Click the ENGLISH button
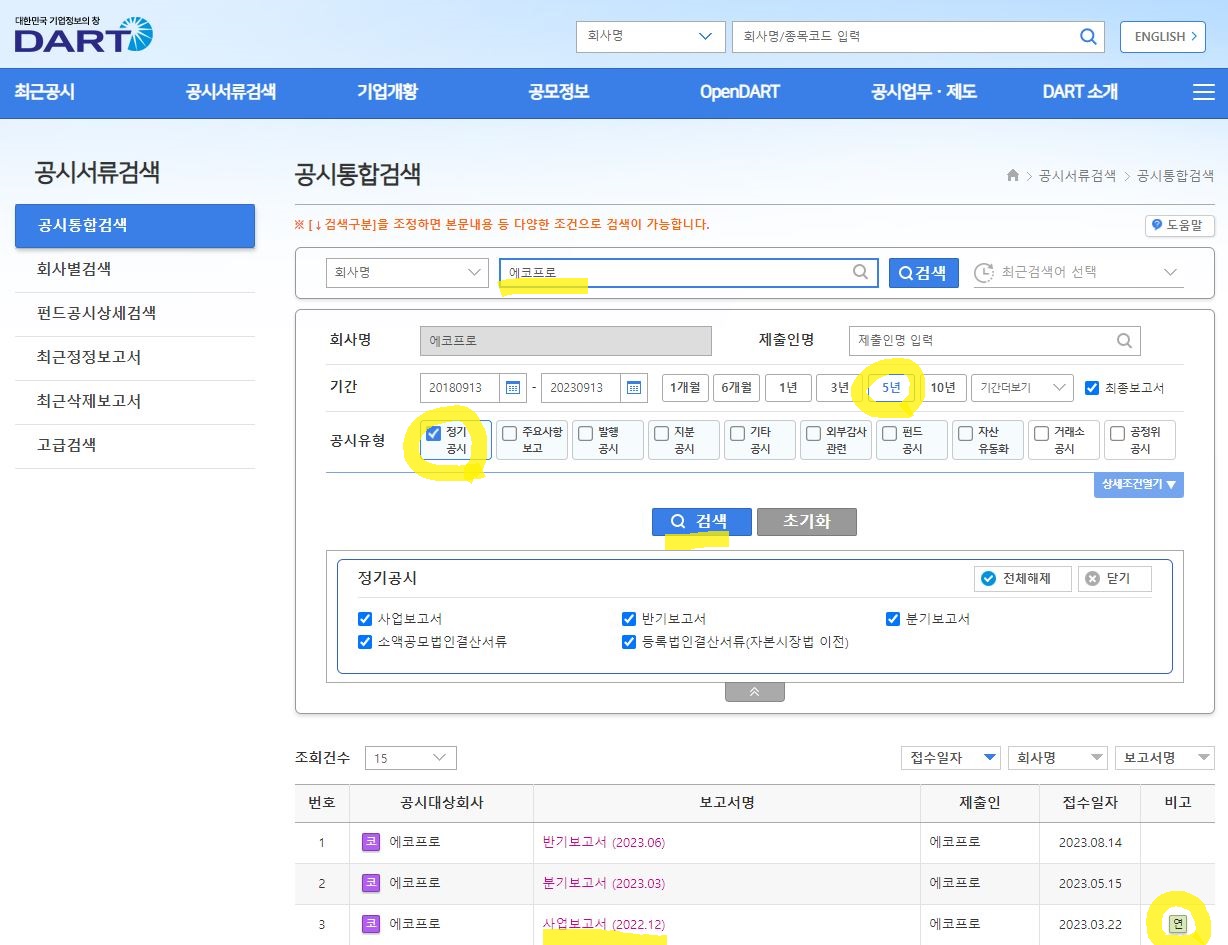Viewport: 1228px width, 945px height. coord(1162,37)
